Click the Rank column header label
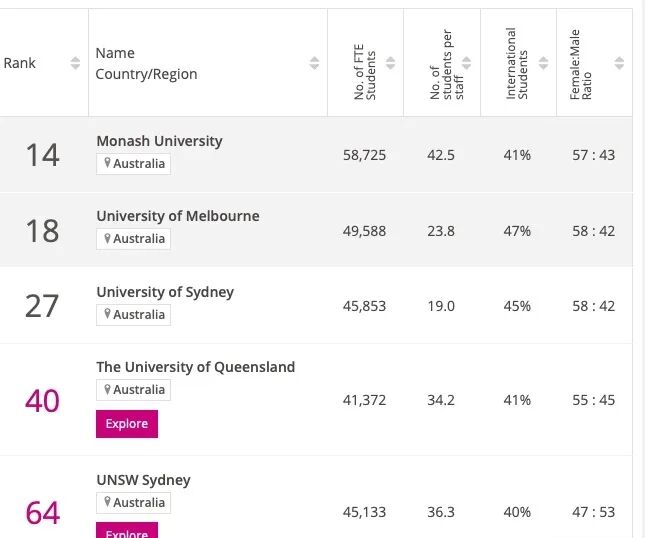 [x=19, y=63]
